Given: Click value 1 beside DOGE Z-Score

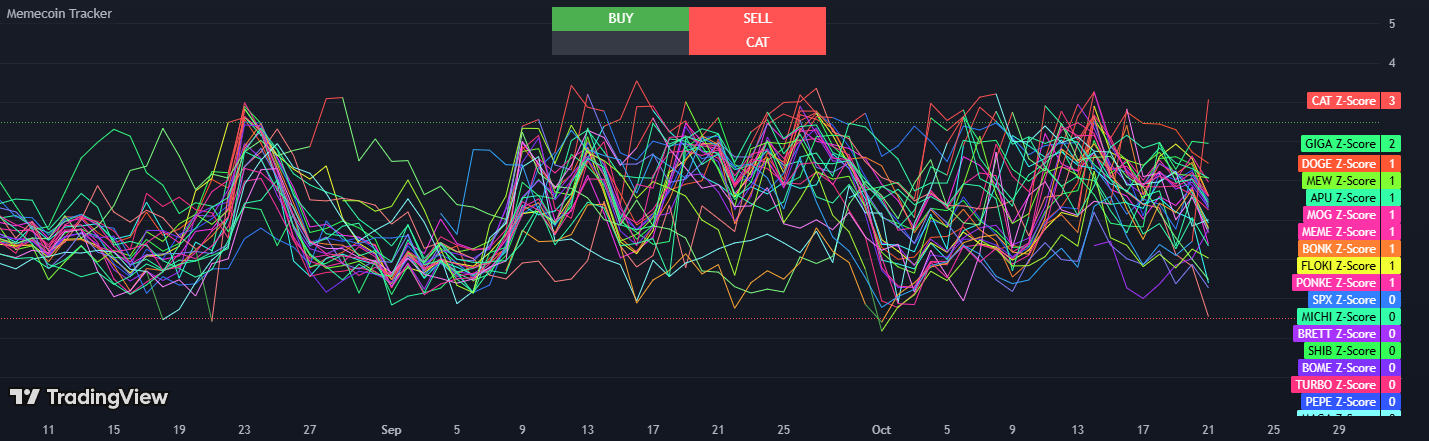Looking at the screenshot, I should coord(1391,164).
